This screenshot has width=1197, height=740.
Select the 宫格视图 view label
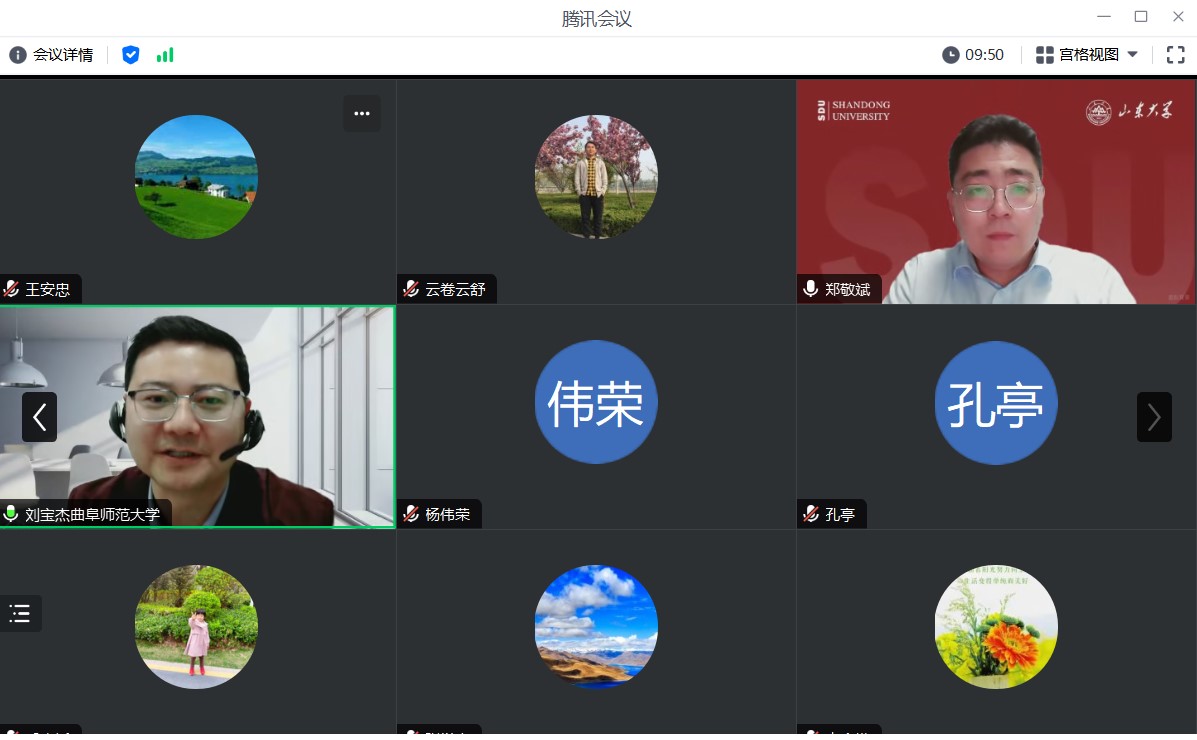click(1089, 55)
